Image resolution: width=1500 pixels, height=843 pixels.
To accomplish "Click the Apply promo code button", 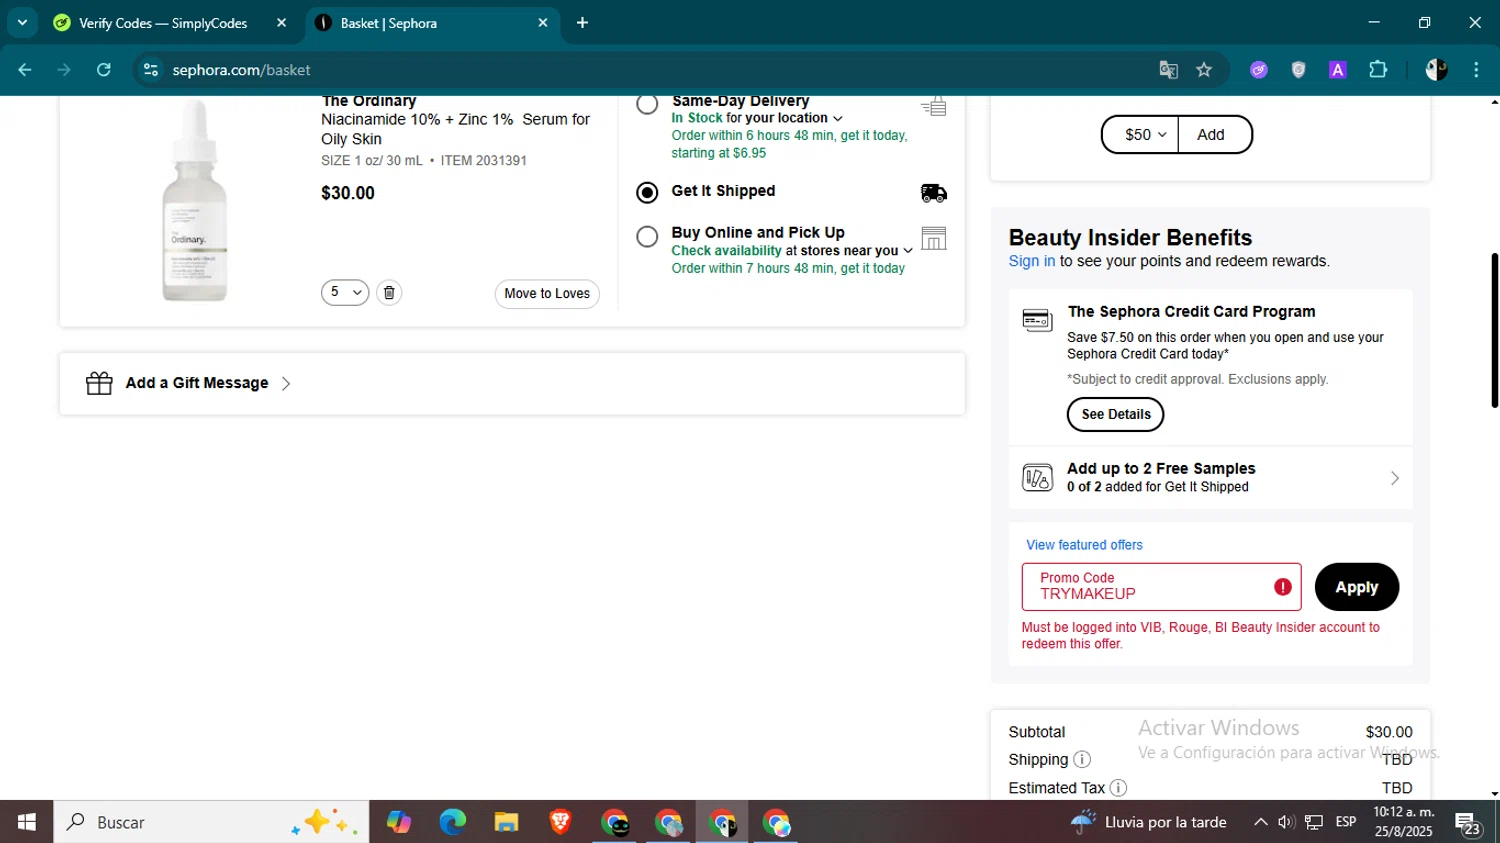I will click(1356, 587).
